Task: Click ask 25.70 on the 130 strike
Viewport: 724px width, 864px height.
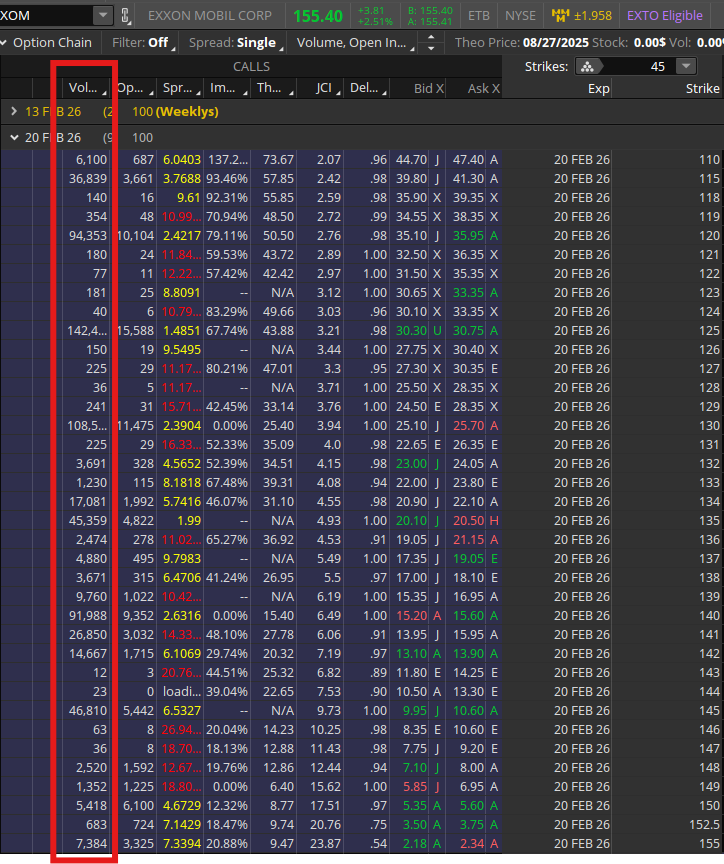Action: [468, 426]
